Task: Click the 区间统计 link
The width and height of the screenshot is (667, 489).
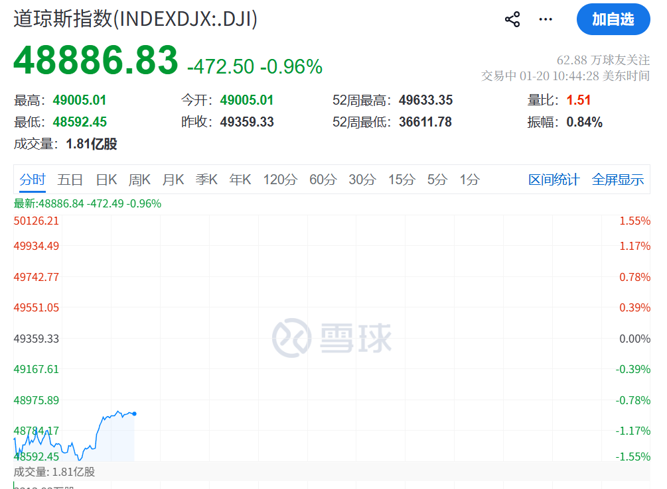Action: point(554,180)
